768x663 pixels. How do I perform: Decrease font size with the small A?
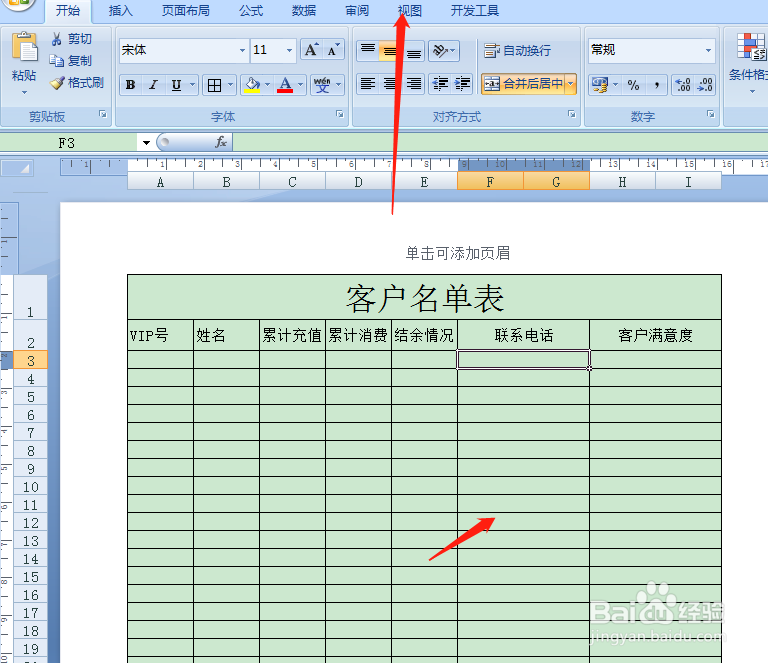tap(333, 50)
